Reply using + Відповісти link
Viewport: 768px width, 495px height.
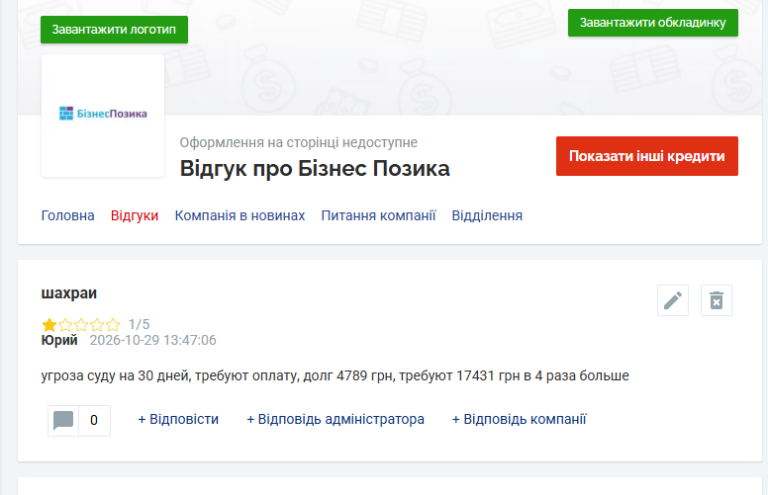pyautogui.click(x=178, y=419)
